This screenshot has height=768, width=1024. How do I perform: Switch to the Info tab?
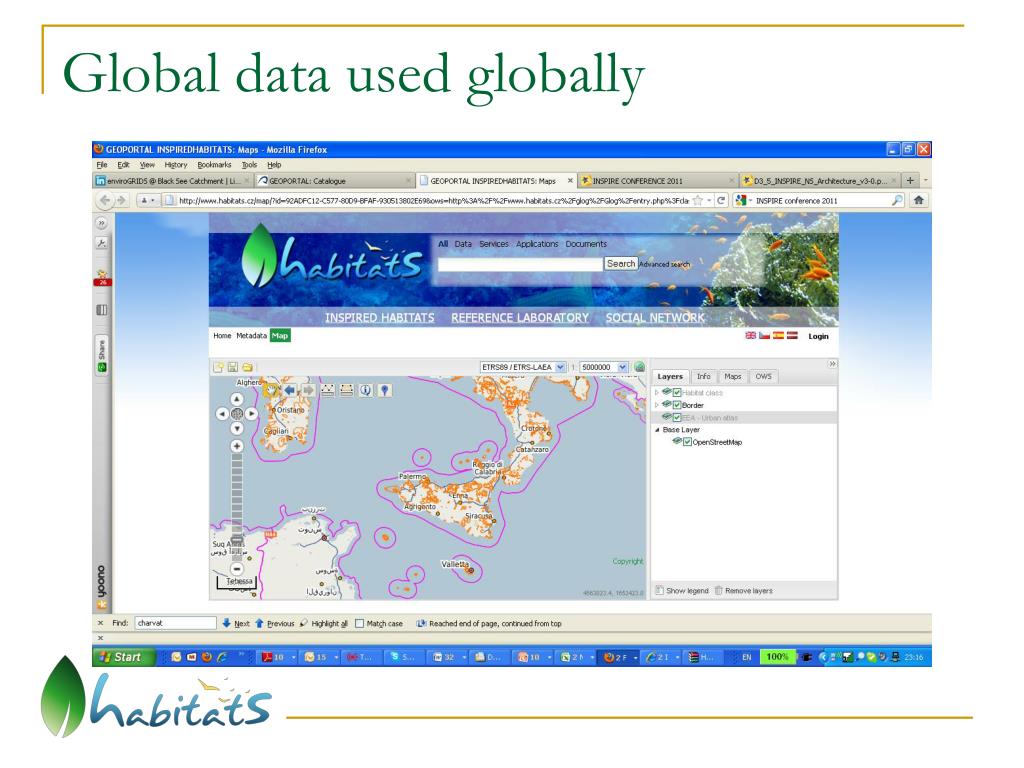tap(703, 376)
